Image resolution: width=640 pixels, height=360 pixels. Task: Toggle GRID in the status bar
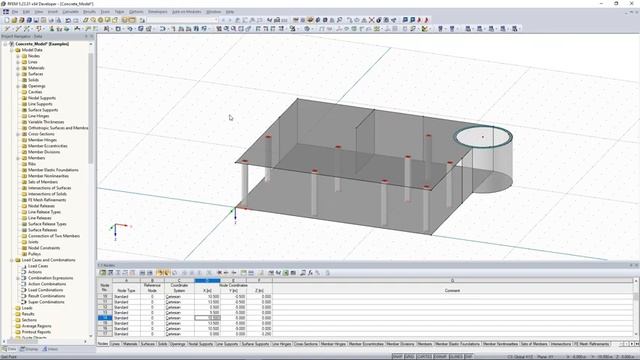[409, 357]
